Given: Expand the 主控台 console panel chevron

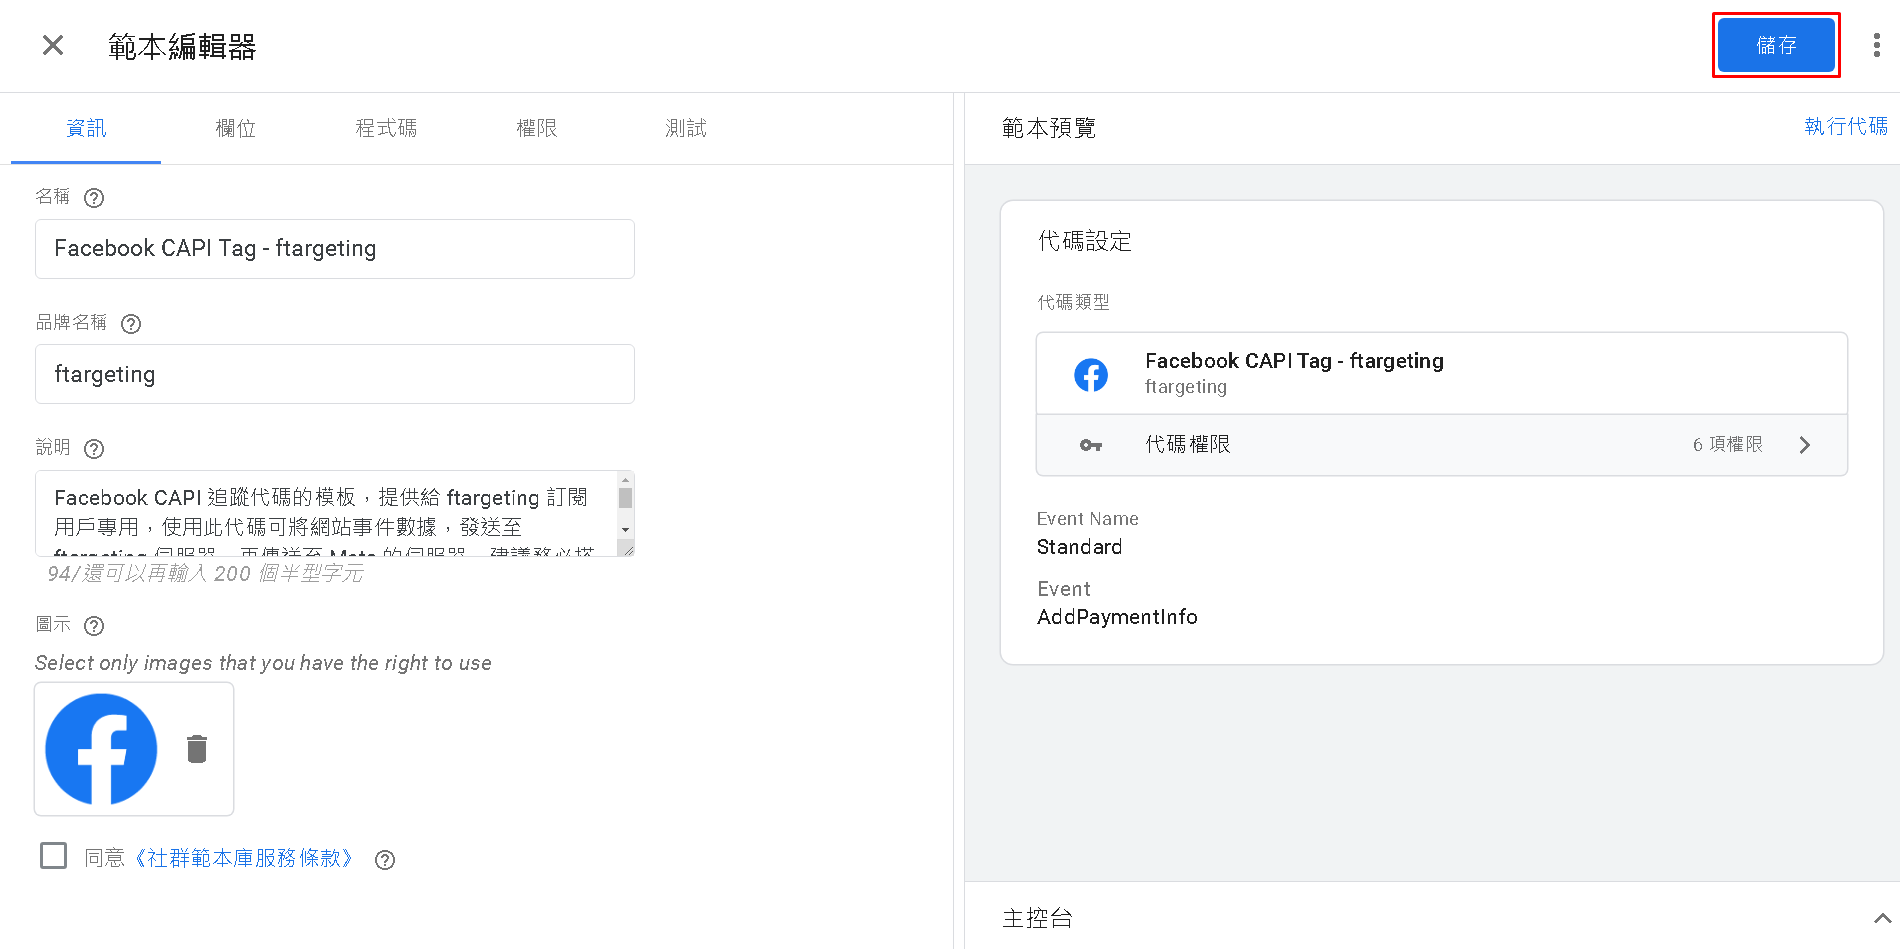Looking at the screenshot, I should (x=1882, y=918).
